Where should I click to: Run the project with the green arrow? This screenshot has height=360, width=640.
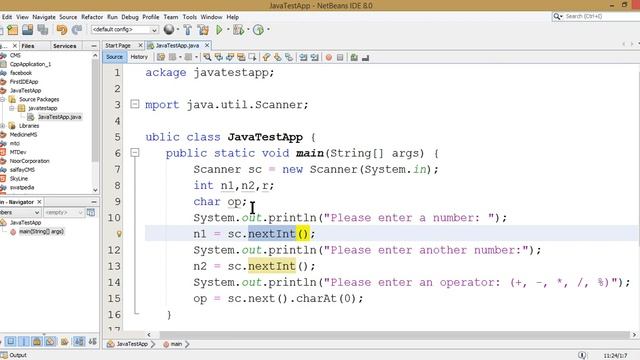tap(219, 30)
